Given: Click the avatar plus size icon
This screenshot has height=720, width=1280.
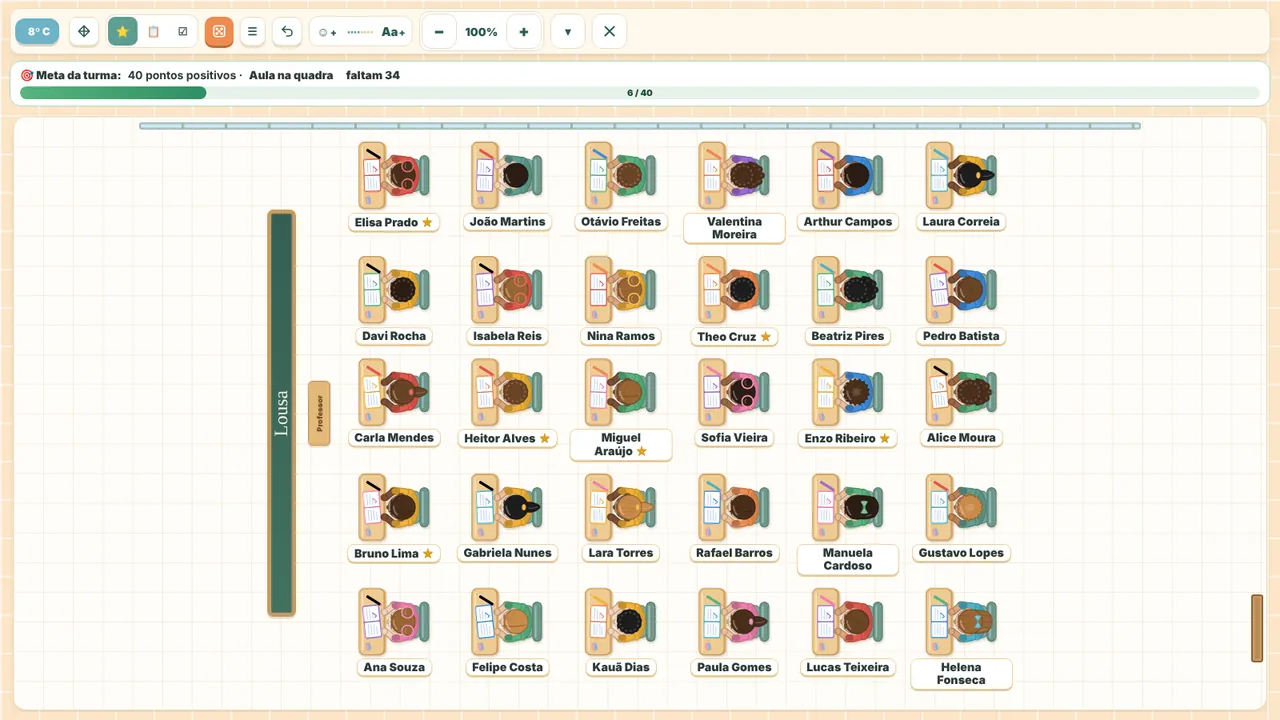Looking at the screenshot, I should 327,33.
